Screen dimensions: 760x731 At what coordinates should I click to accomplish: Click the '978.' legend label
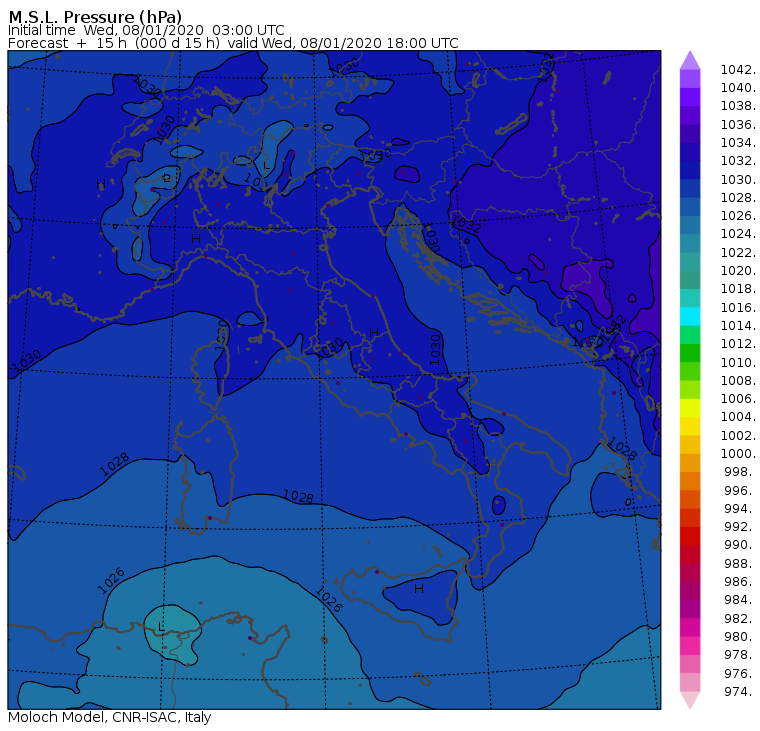[x=740, y=655]
